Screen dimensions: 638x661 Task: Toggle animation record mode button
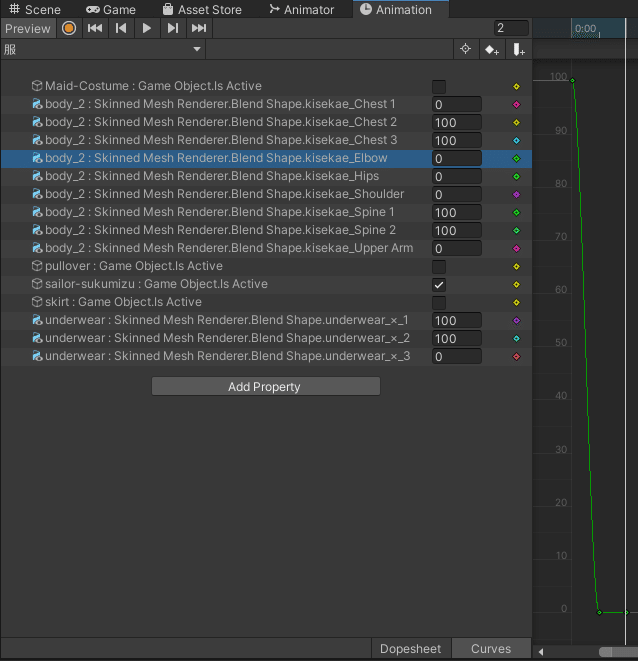[x=69, y=28]
